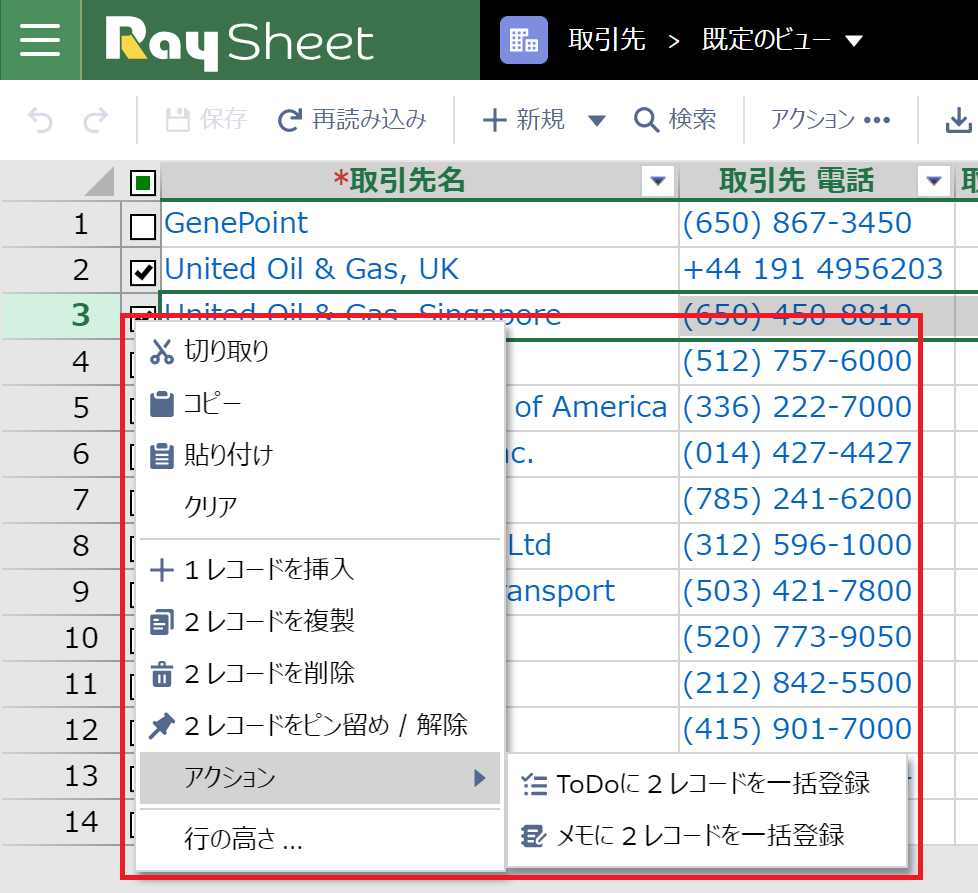Expand the アクション submenu arrow
978x893 pixels.
tap(479, 778)
